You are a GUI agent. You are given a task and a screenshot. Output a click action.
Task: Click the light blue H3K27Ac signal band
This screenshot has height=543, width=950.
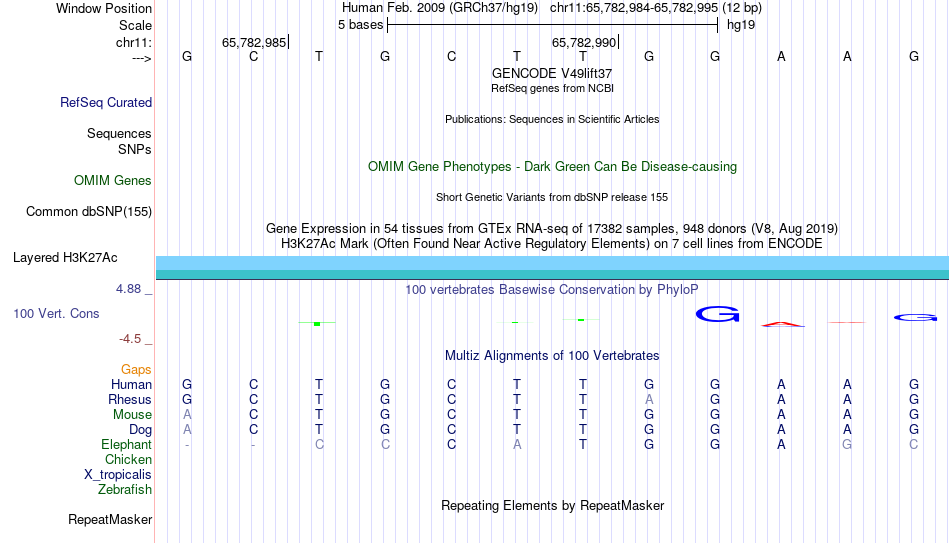point(552,263)
